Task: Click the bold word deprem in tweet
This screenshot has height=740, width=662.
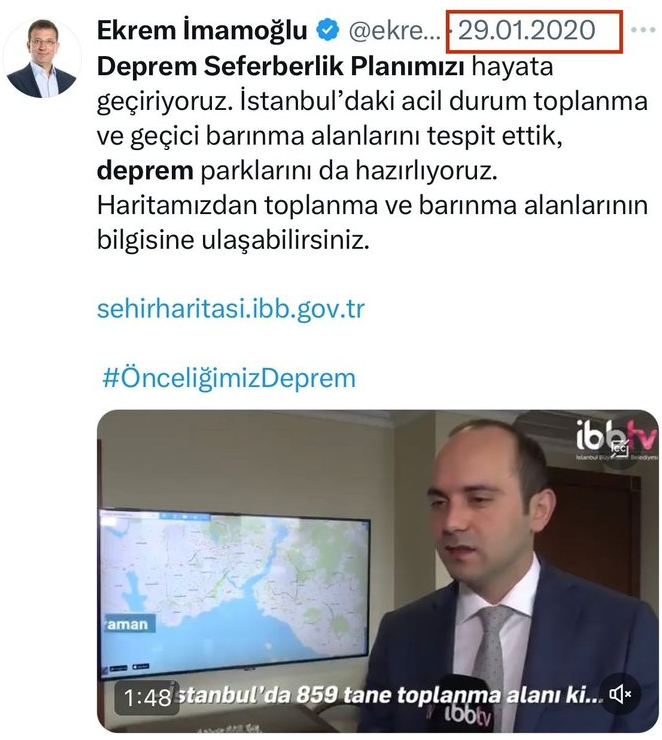Action: click(145, 171)
